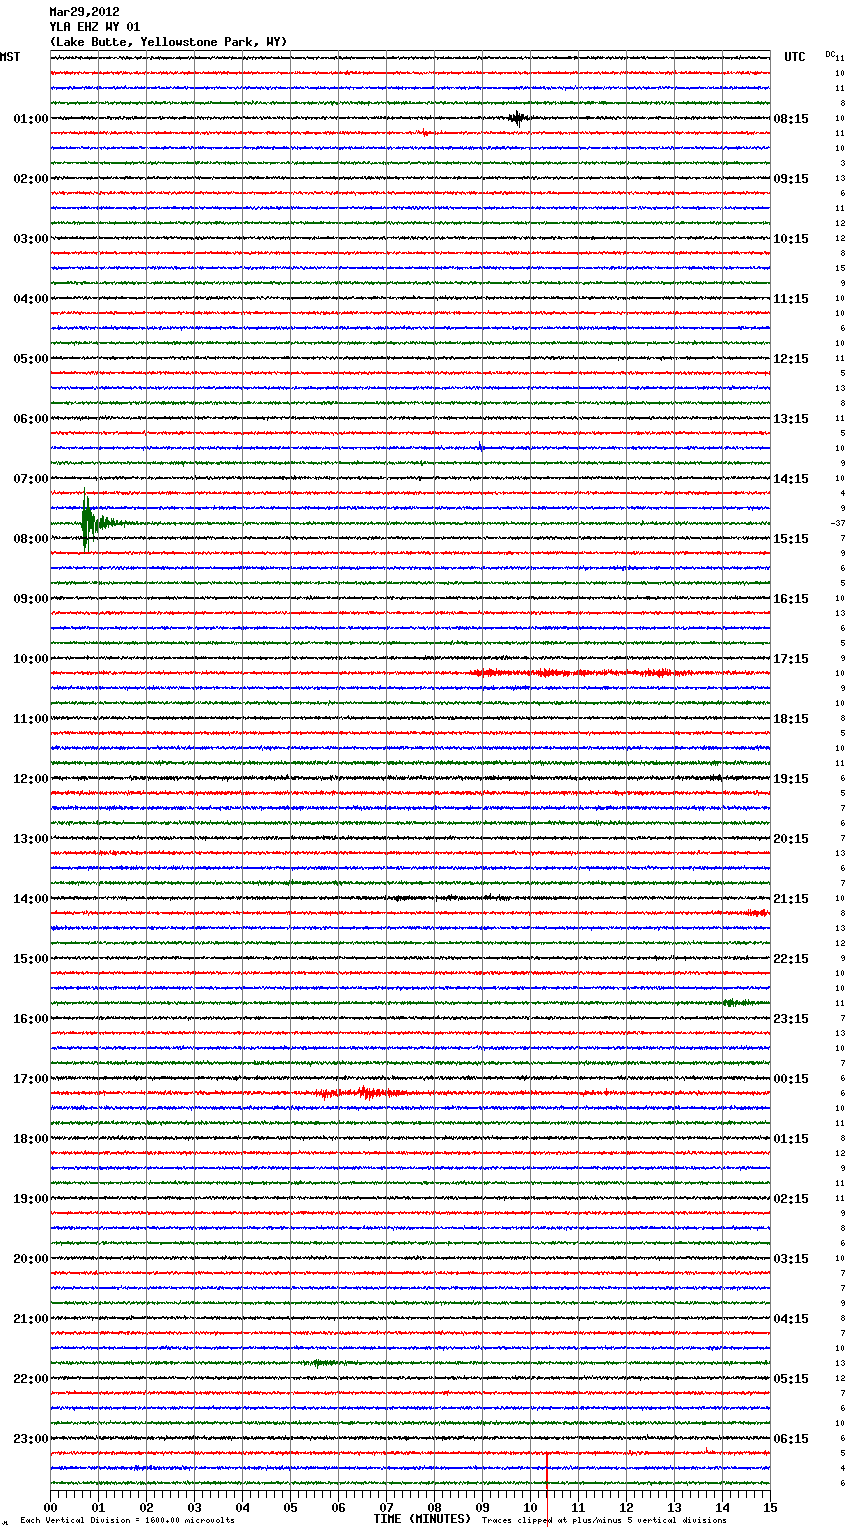Click the 08:15 UTC time label
Viewport: 850px width, 1534px height.
(x=791, y=119)
